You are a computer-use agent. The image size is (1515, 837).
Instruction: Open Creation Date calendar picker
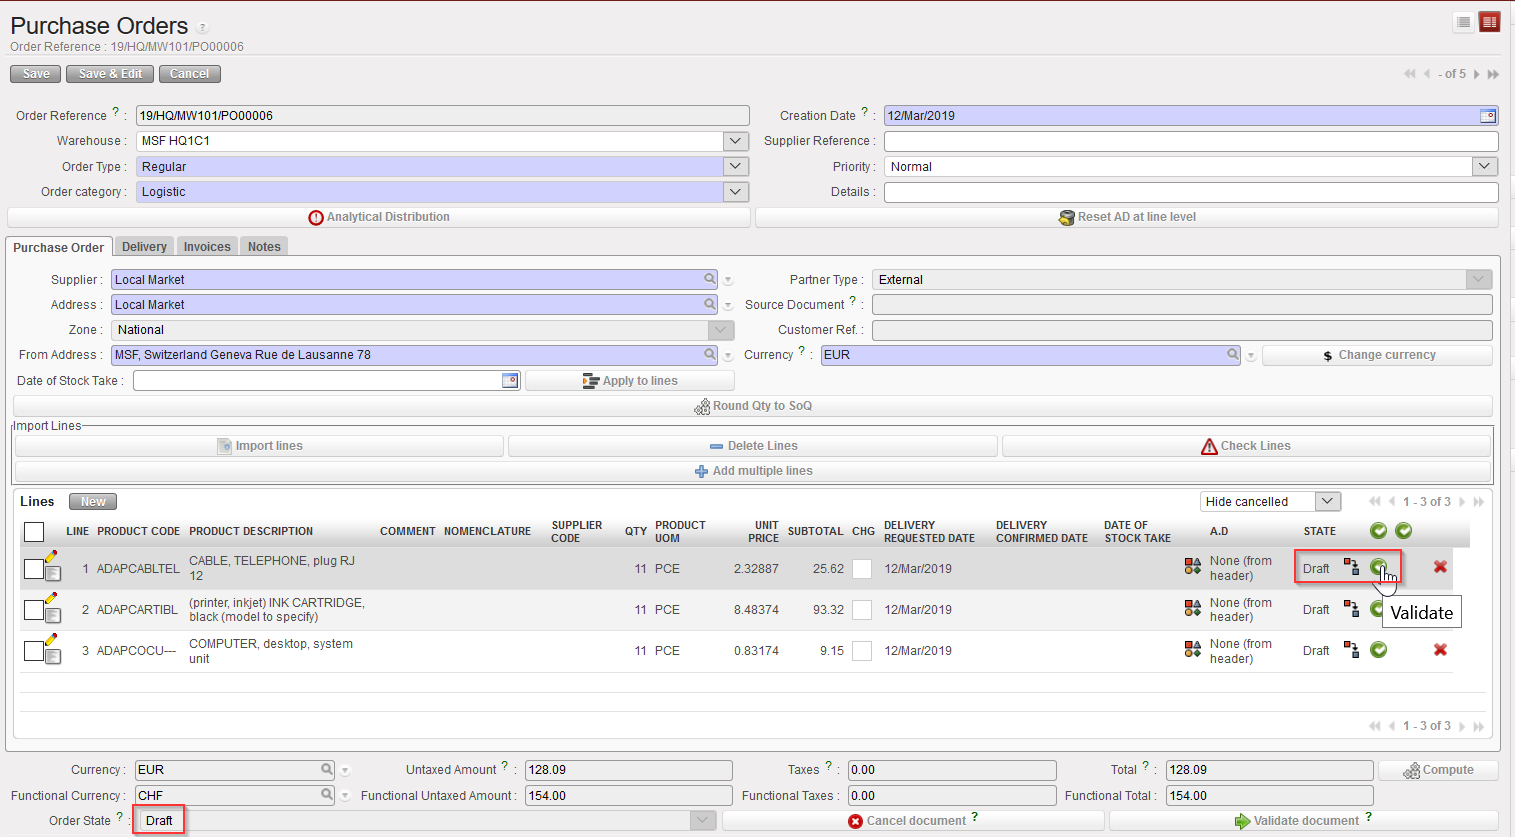(x=1488, y=116)
